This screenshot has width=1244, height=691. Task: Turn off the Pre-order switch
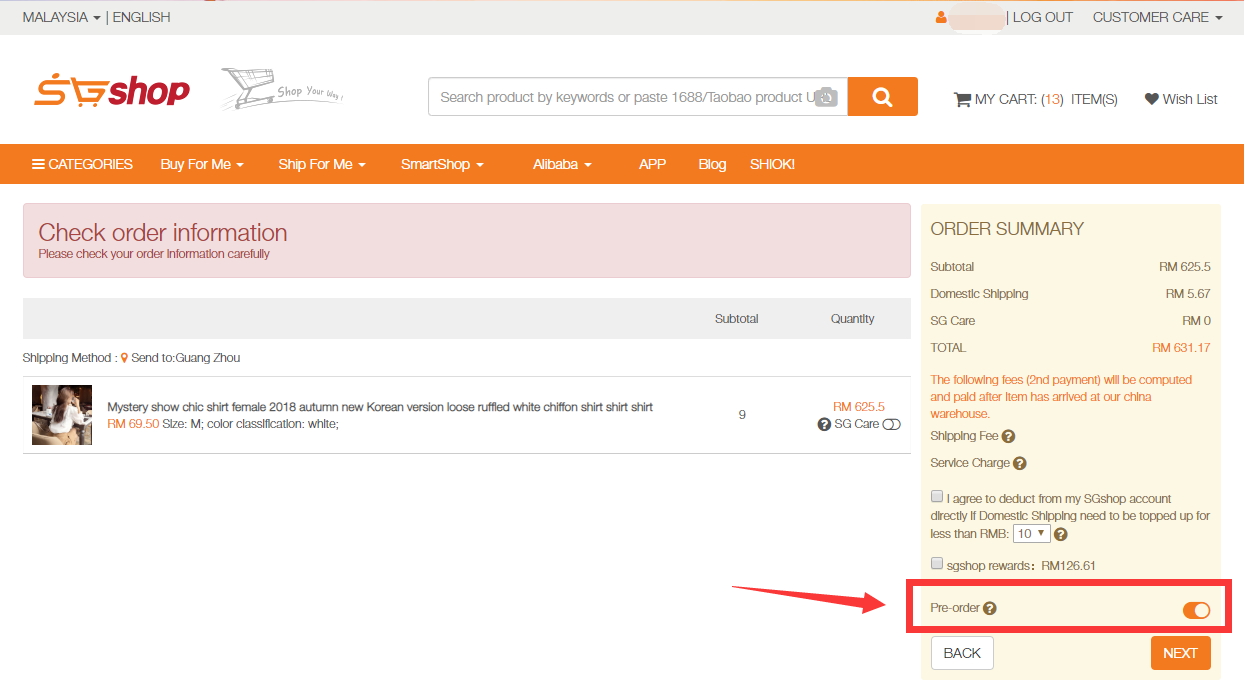1196,610
